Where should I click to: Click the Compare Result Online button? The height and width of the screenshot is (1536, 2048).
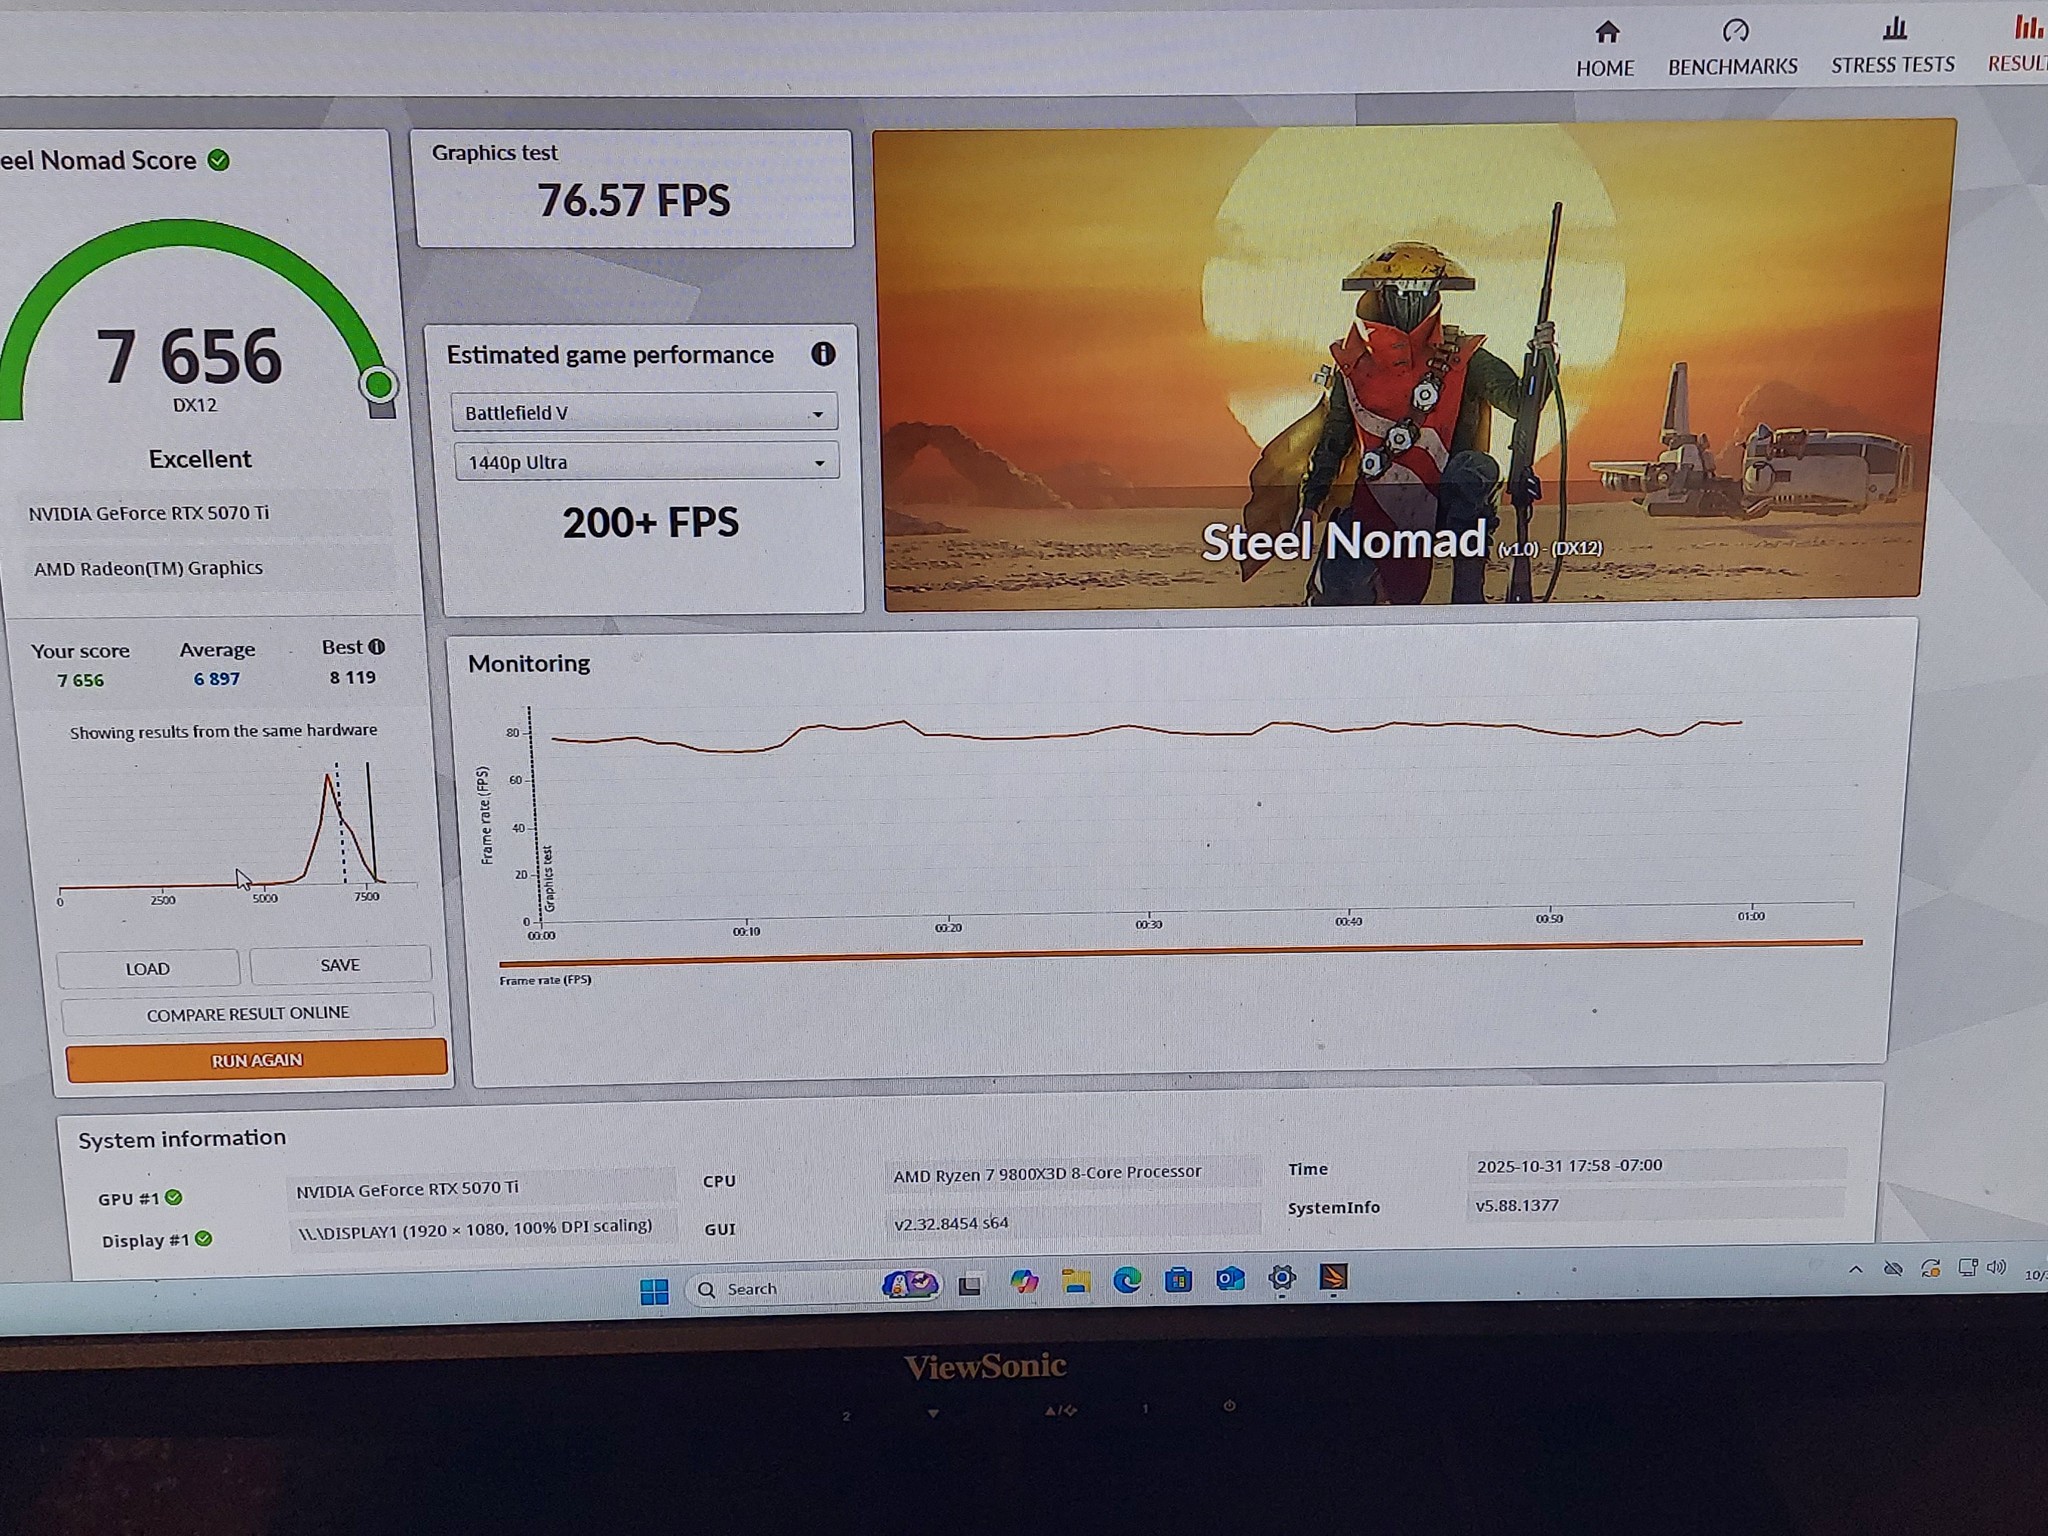(248, 1014)
